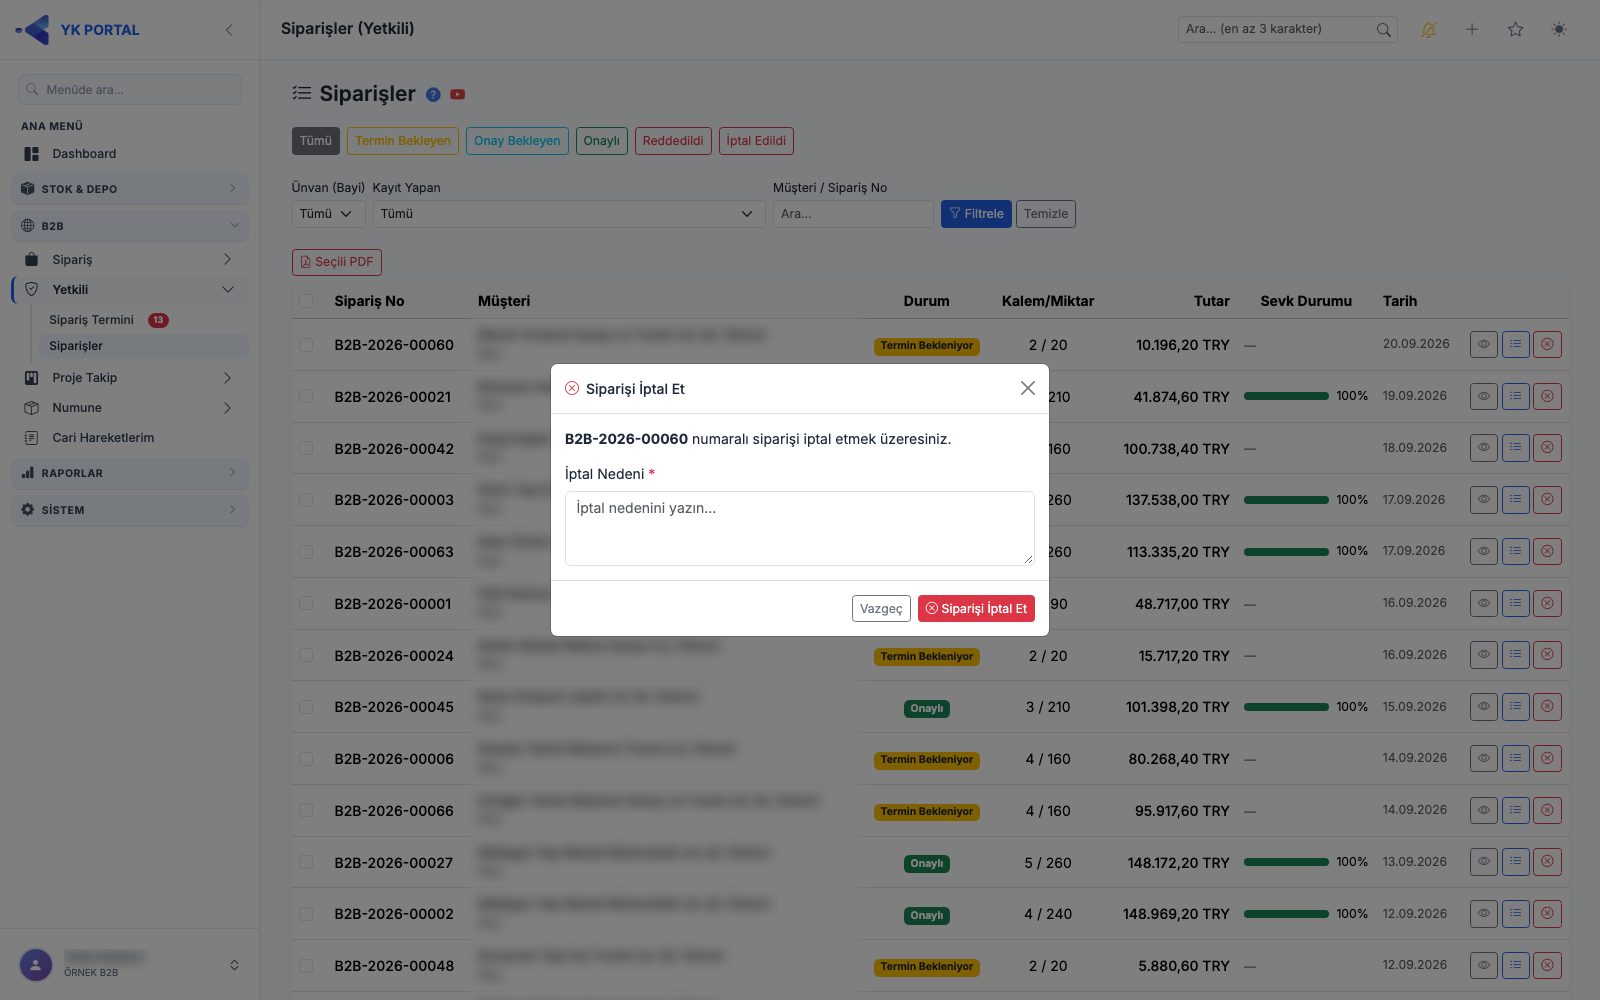The height and width of the screenshot is (1000, 1600).
Task: Click the shipment progress bar for B2B-2026-00002
Action: point(1286,914)
